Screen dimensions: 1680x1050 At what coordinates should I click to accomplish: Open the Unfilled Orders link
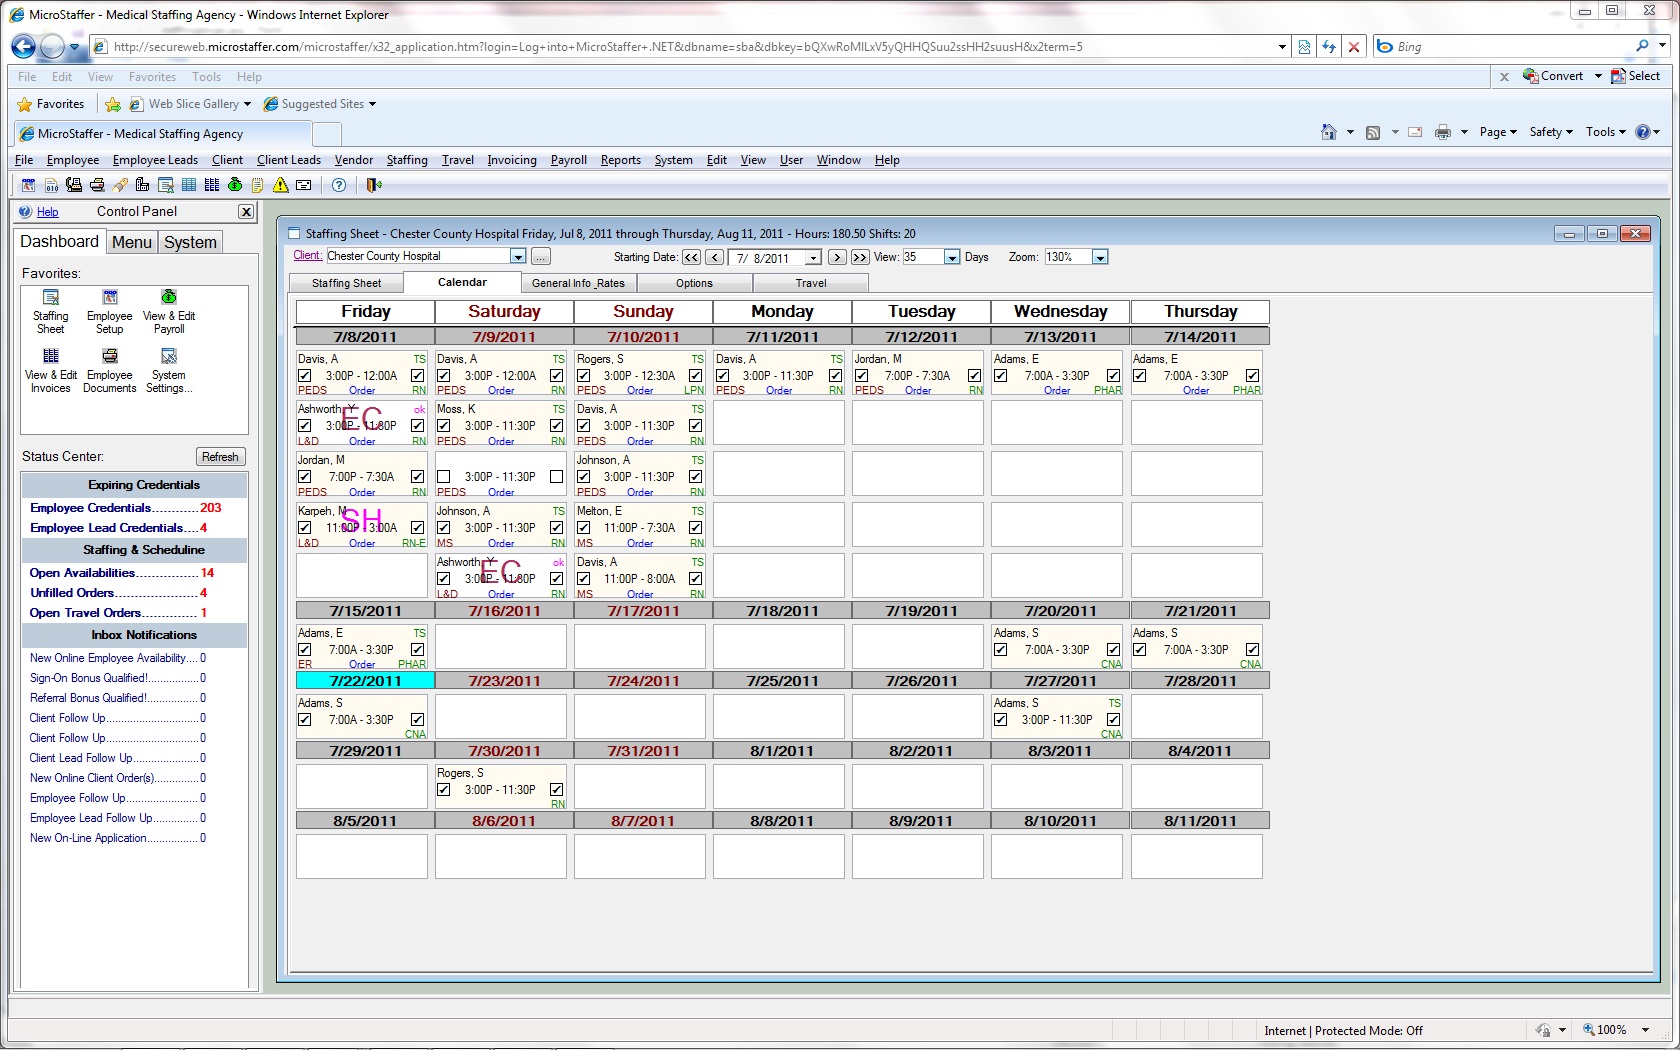(x=72, y=593)
